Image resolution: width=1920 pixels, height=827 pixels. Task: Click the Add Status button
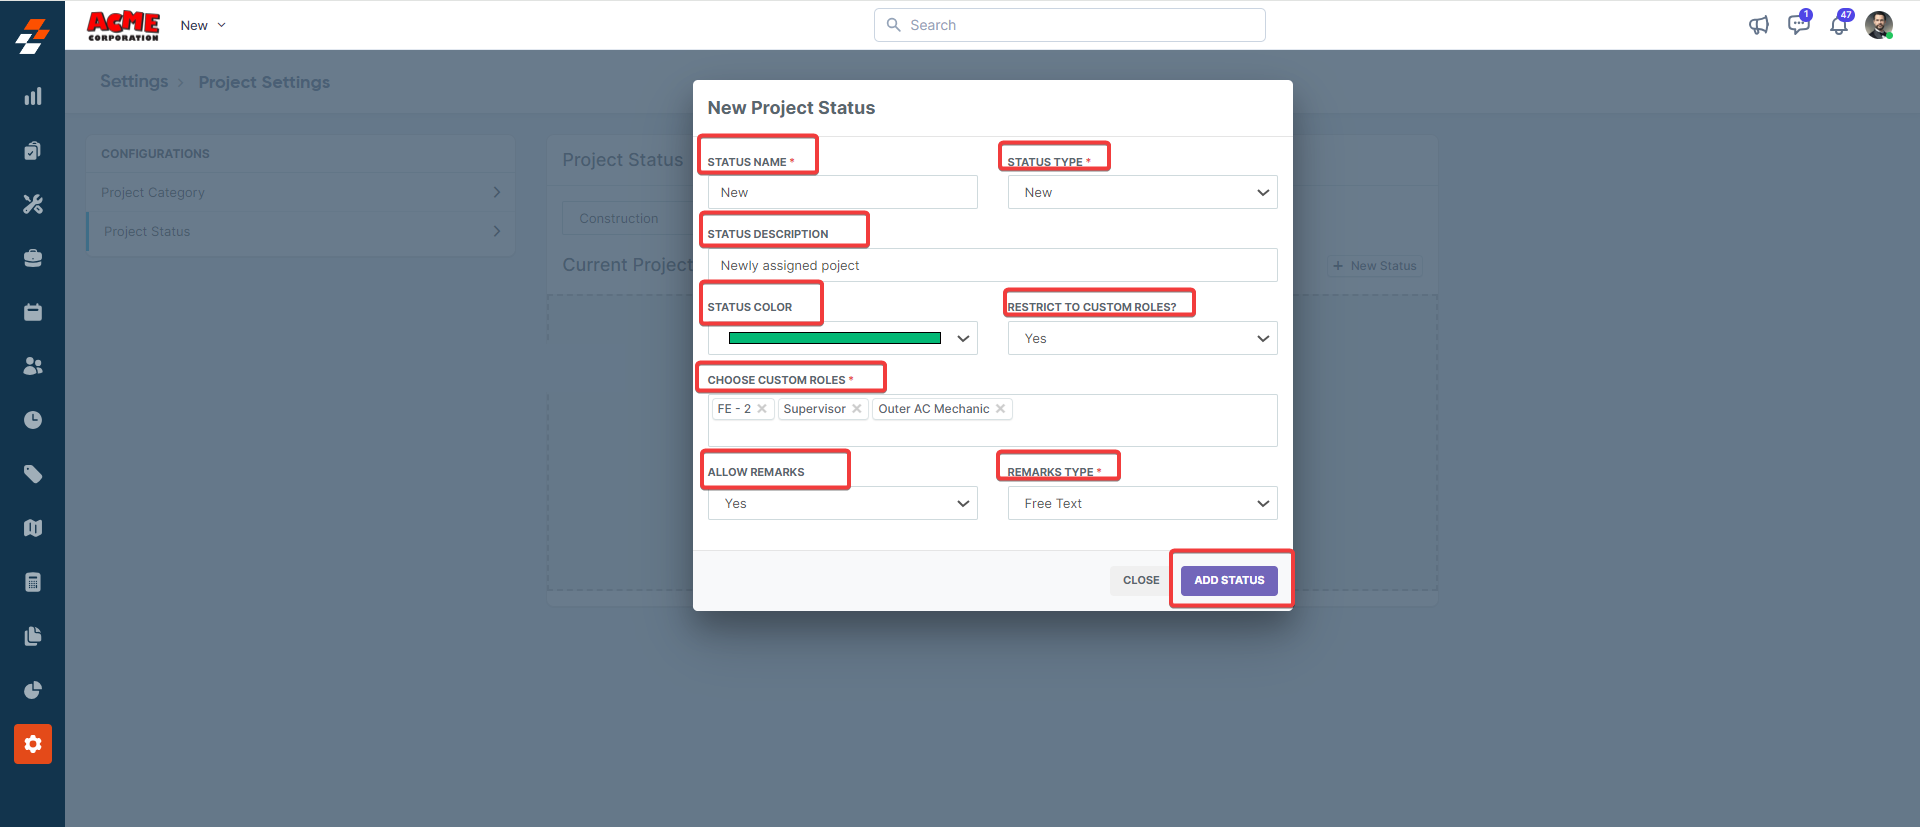1229,580
